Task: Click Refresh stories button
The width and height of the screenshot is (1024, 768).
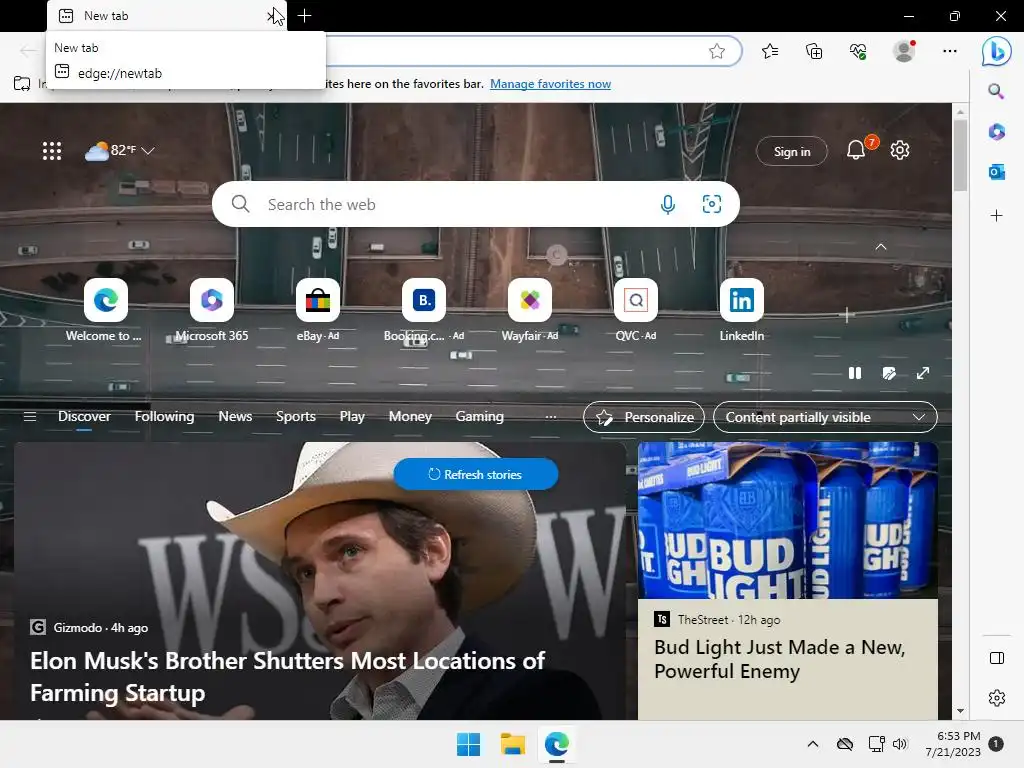Action: 476,475
